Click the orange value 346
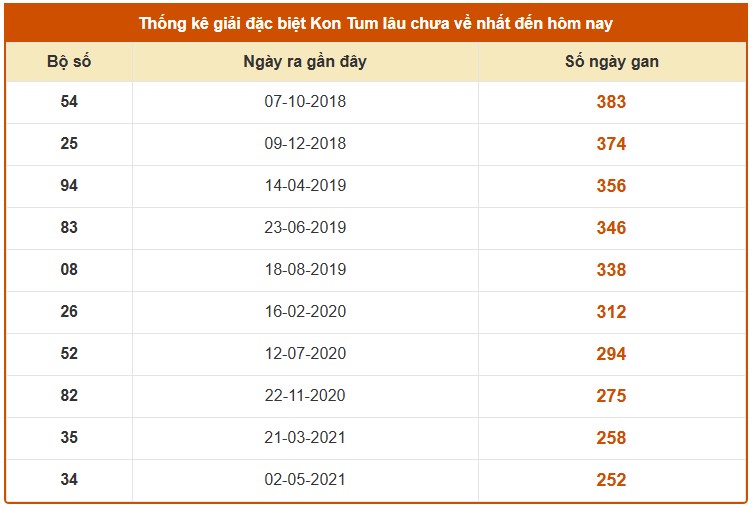 pos(611,228)
